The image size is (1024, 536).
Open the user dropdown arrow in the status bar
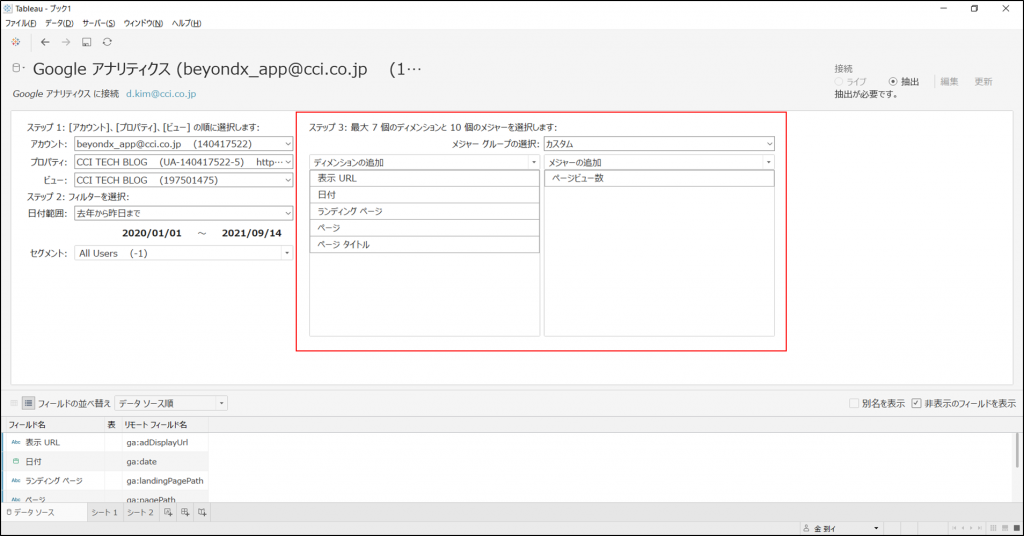pos(876,528)
